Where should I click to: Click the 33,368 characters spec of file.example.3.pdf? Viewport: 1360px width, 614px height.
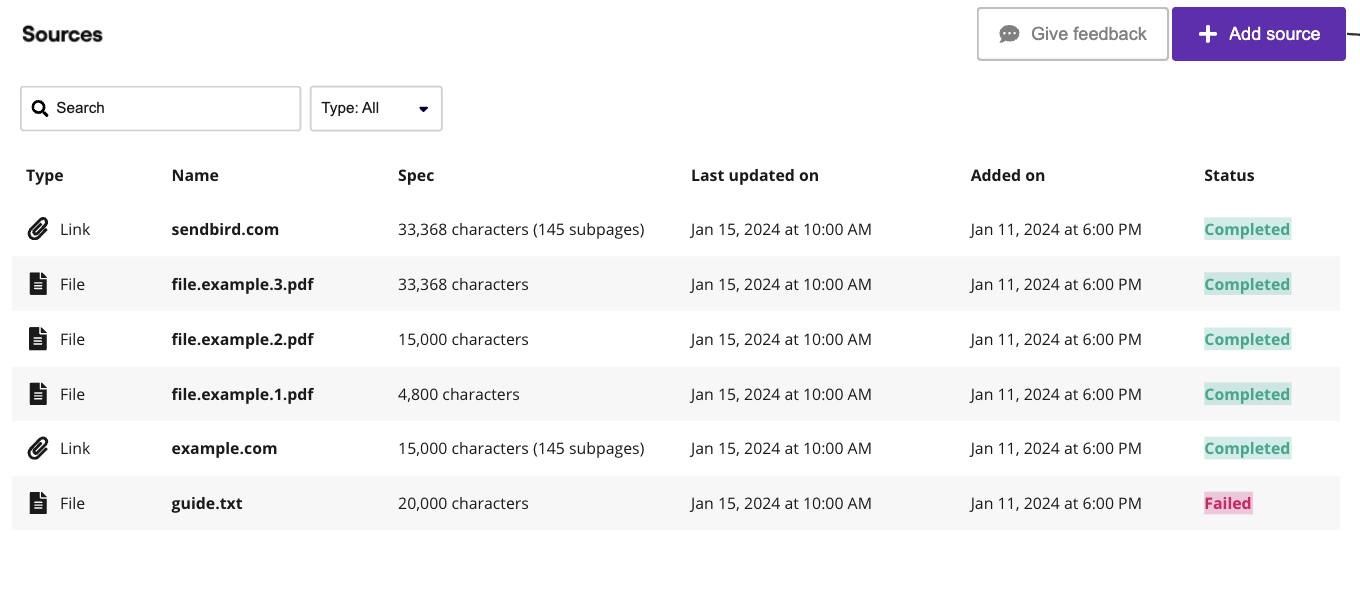tap(463, 284)
